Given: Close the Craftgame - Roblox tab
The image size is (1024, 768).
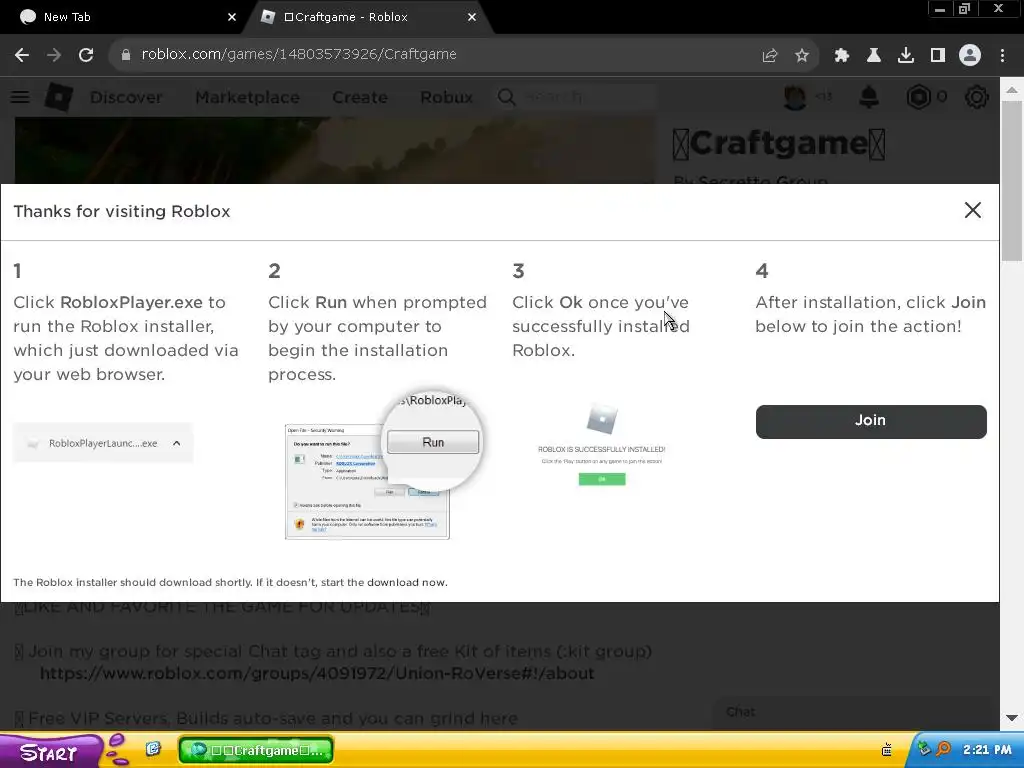Looking at the screenshot, I should (472, 18).
